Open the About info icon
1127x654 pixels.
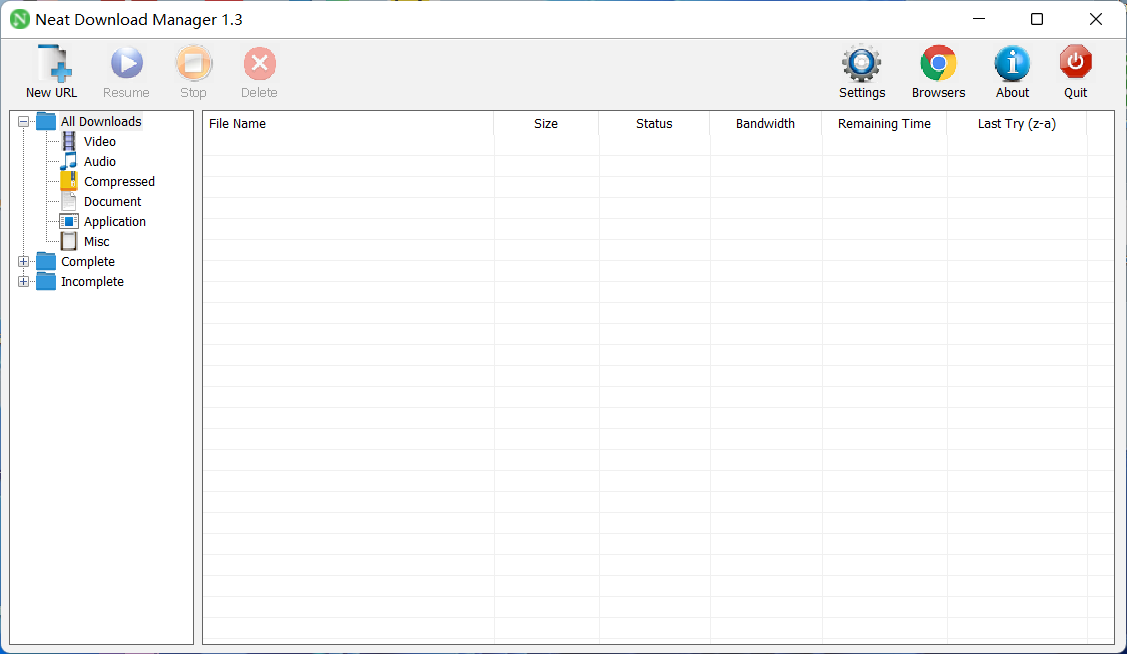pos(1012,64)
